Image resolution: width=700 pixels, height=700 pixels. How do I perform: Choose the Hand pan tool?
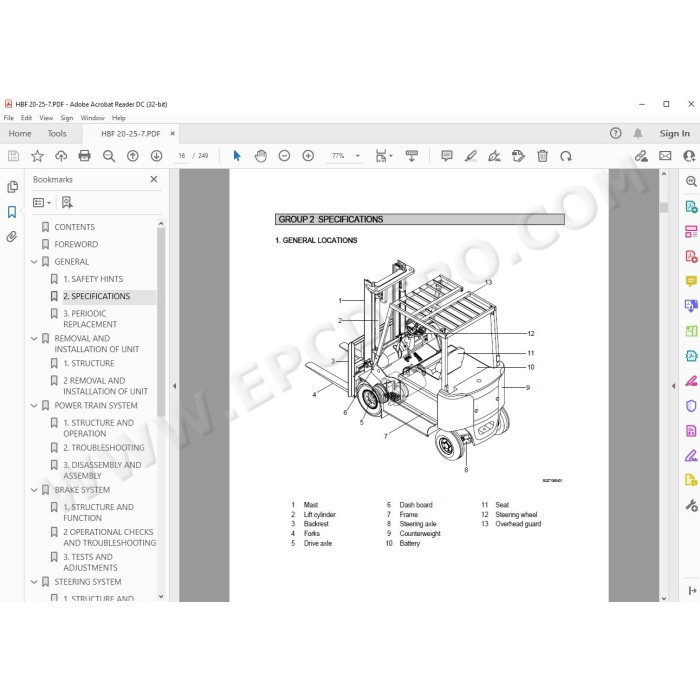261,156
